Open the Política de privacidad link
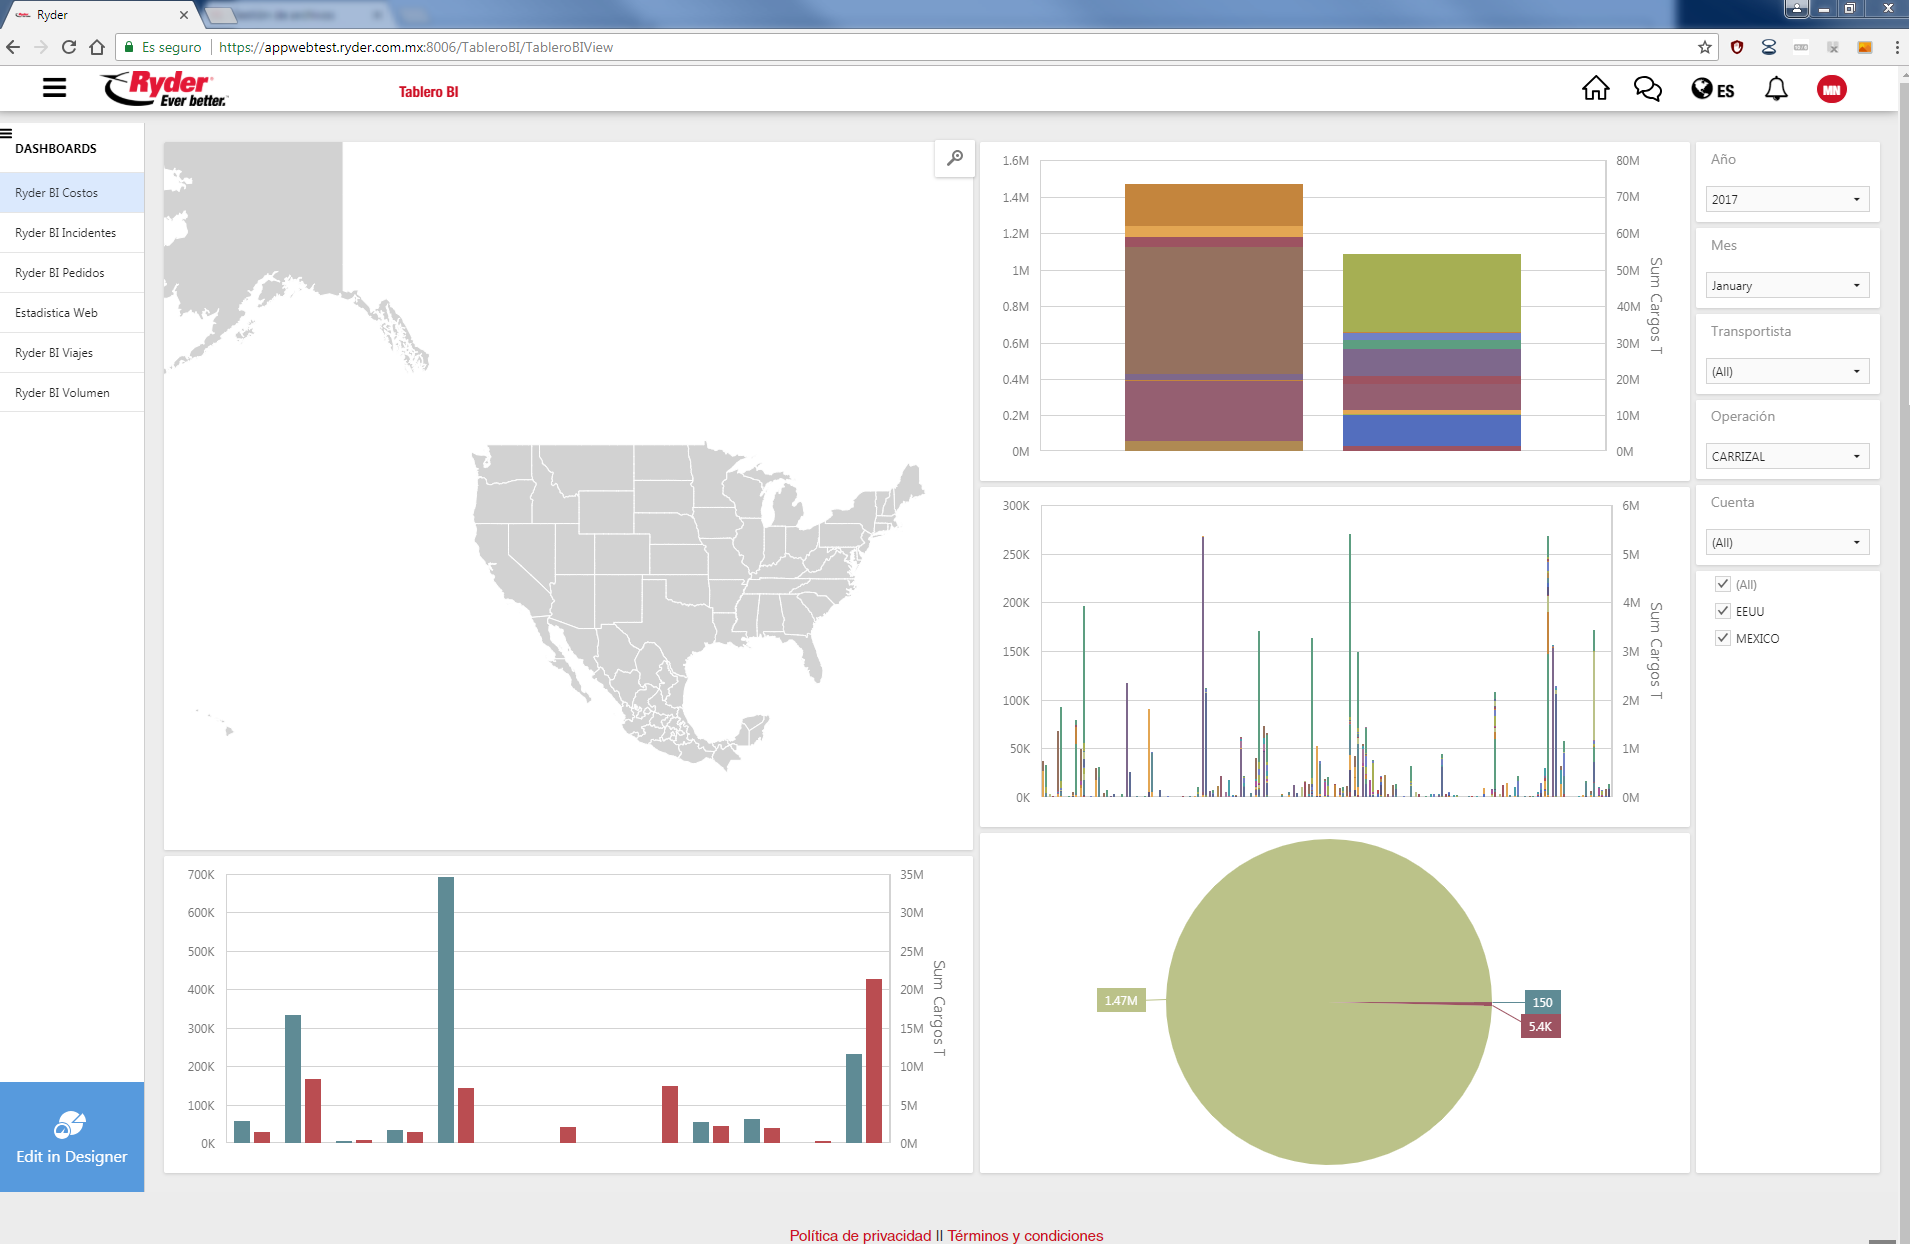The image size is (1912, 1246). 860,1235
